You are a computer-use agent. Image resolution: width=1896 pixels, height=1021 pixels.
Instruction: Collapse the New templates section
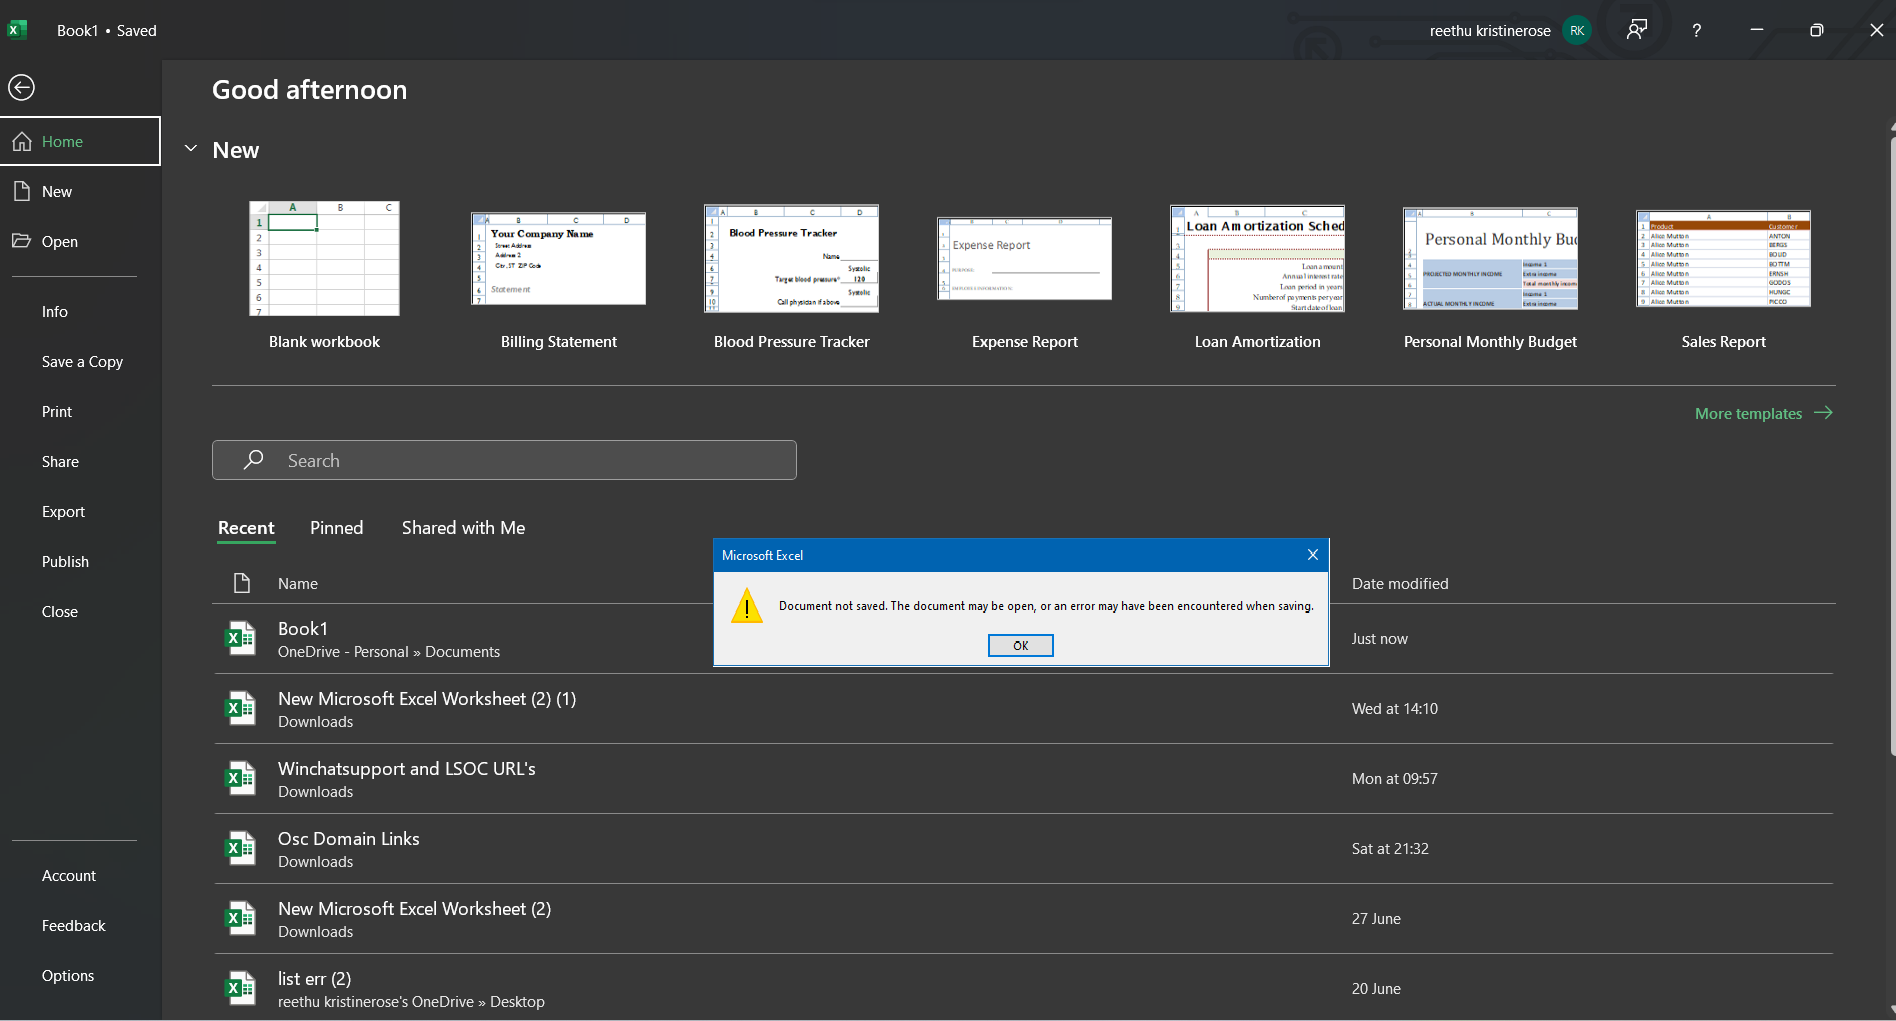[x=191, y=149]
